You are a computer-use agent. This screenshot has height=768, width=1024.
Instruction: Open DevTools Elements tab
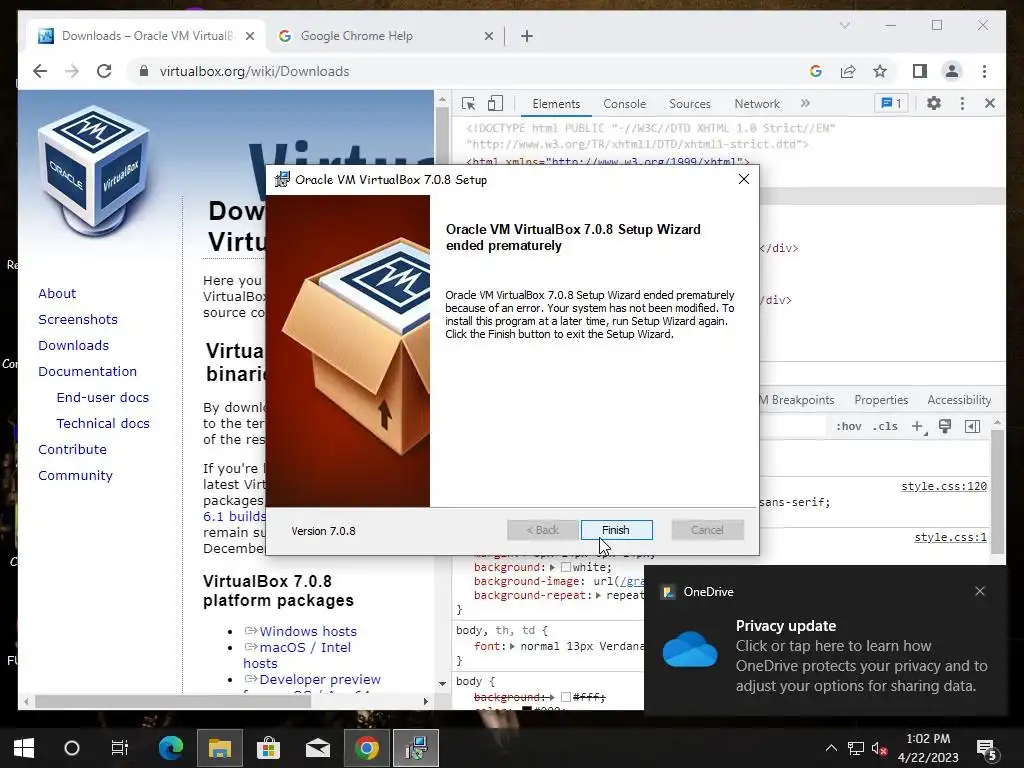556,104
